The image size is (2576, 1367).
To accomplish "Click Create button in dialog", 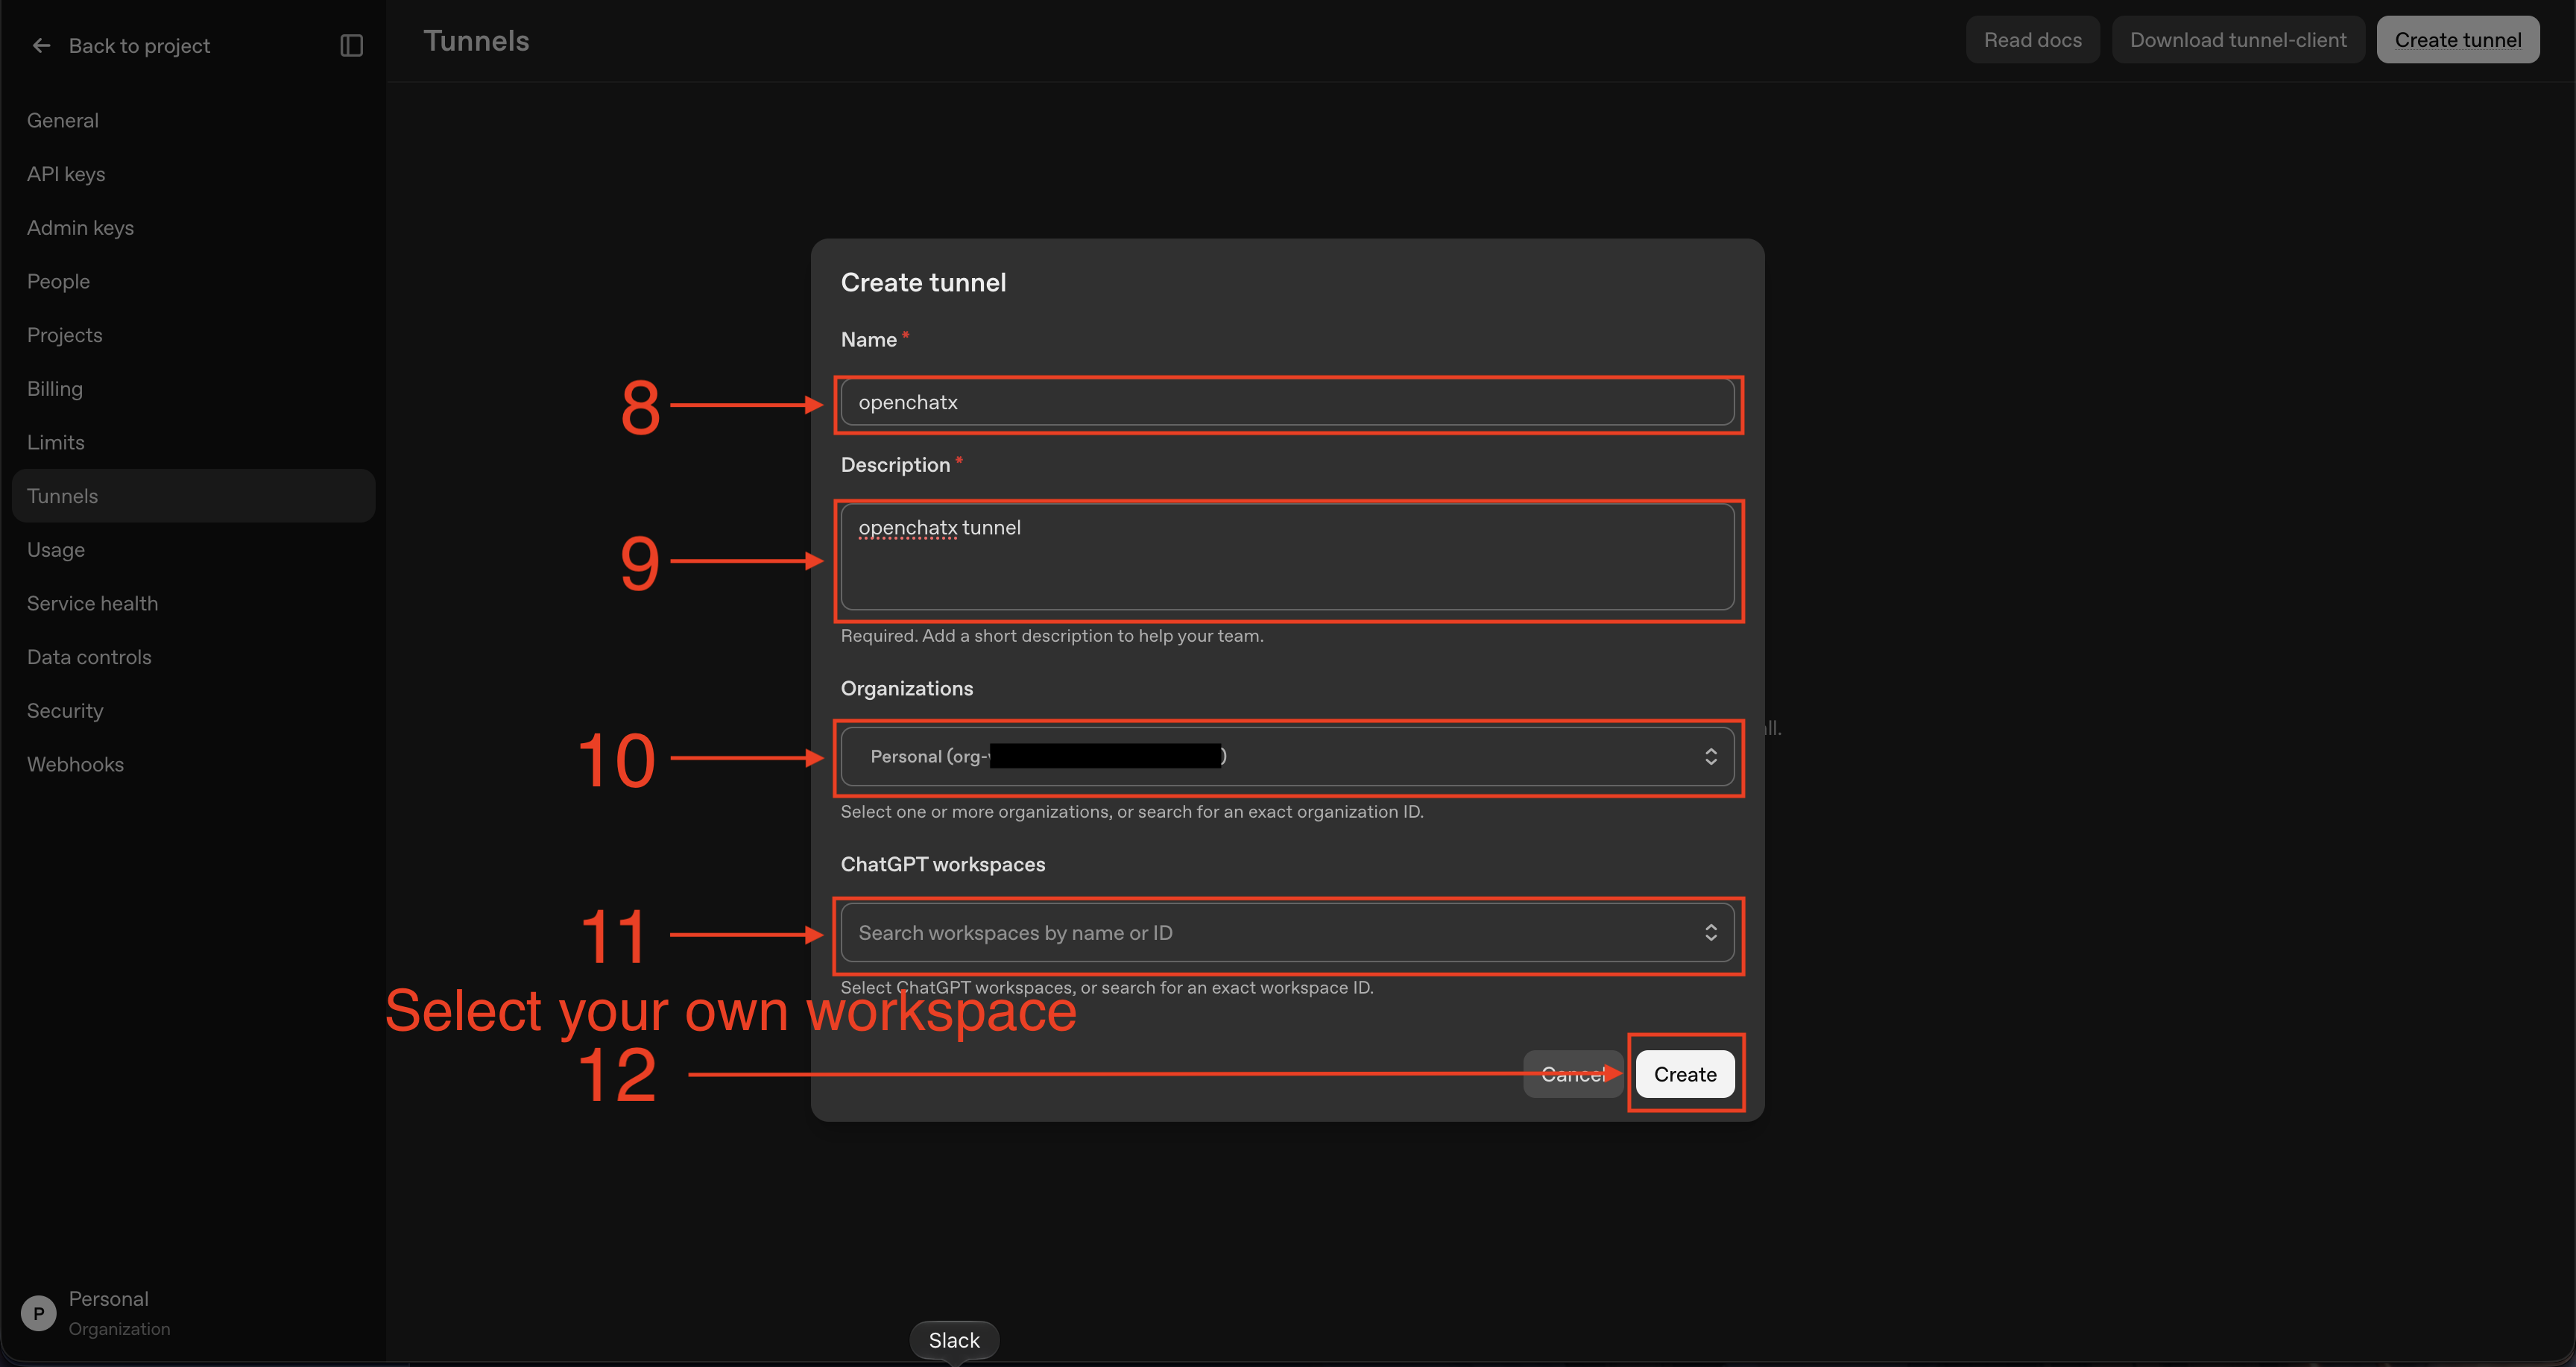I will click(1685, 1074).
